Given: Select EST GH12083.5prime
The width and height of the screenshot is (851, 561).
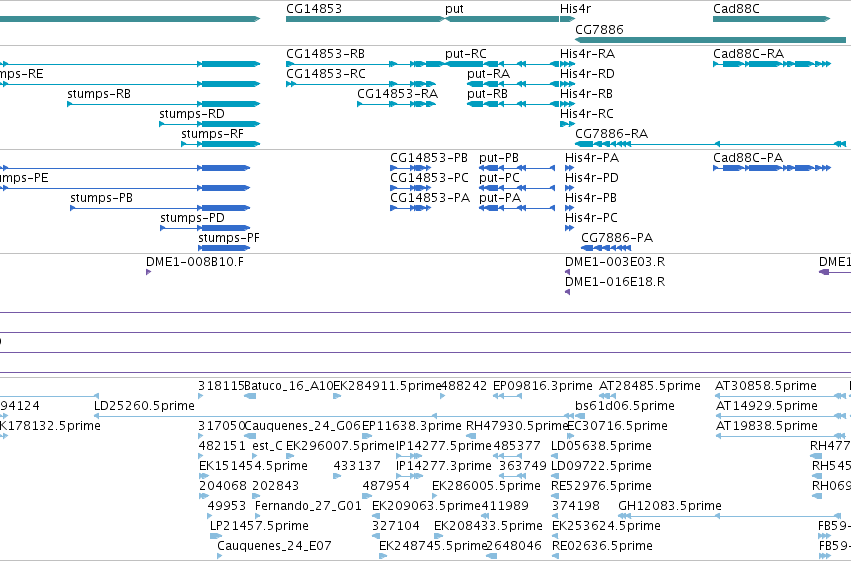Looking at the screenshot, I should click(x=730, y=517).
